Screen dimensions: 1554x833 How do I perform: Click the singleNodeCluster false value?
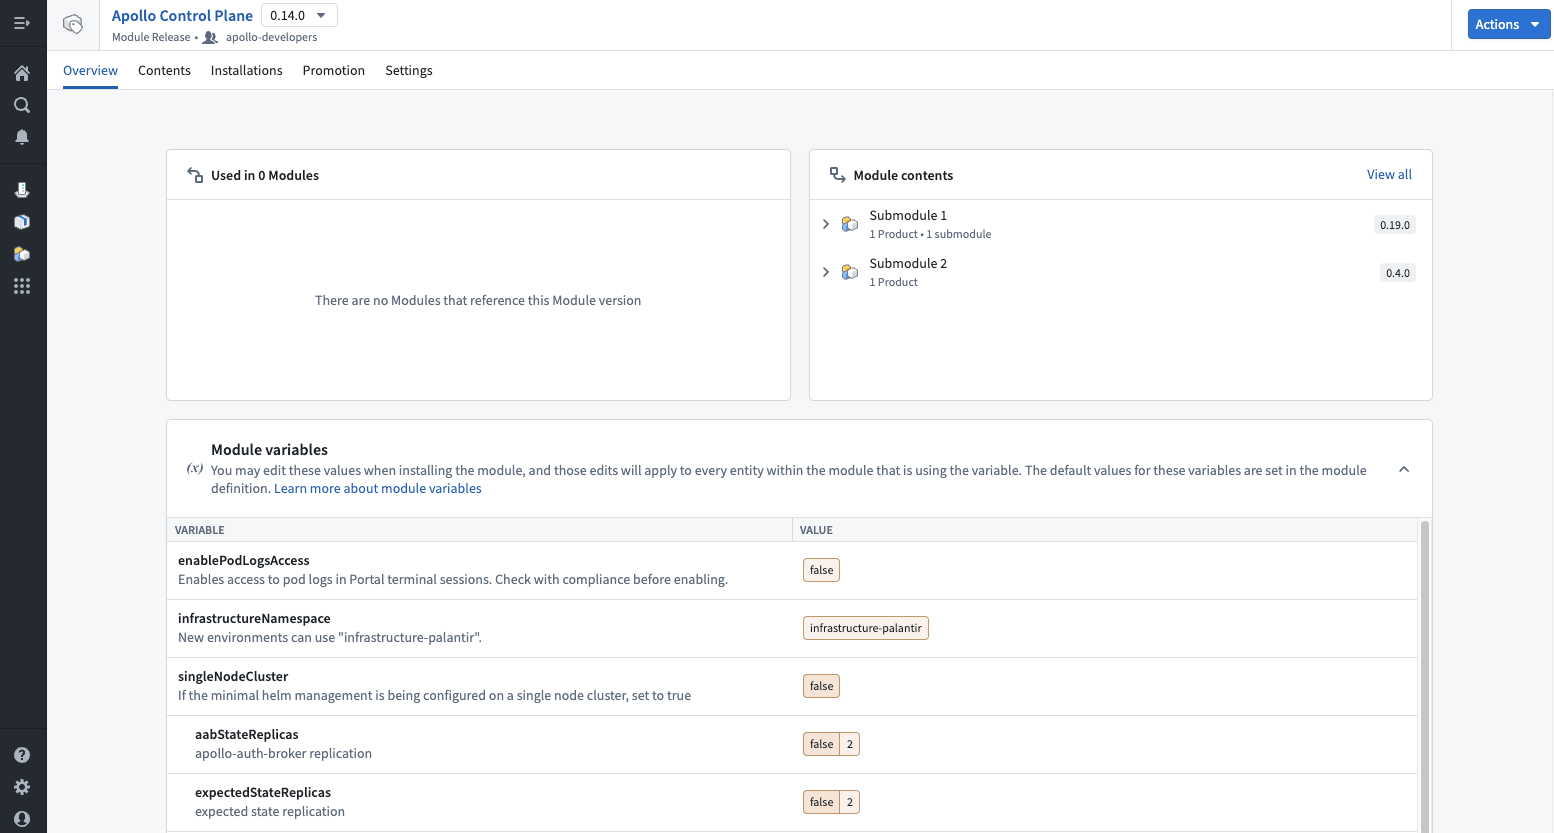[821, 686]
